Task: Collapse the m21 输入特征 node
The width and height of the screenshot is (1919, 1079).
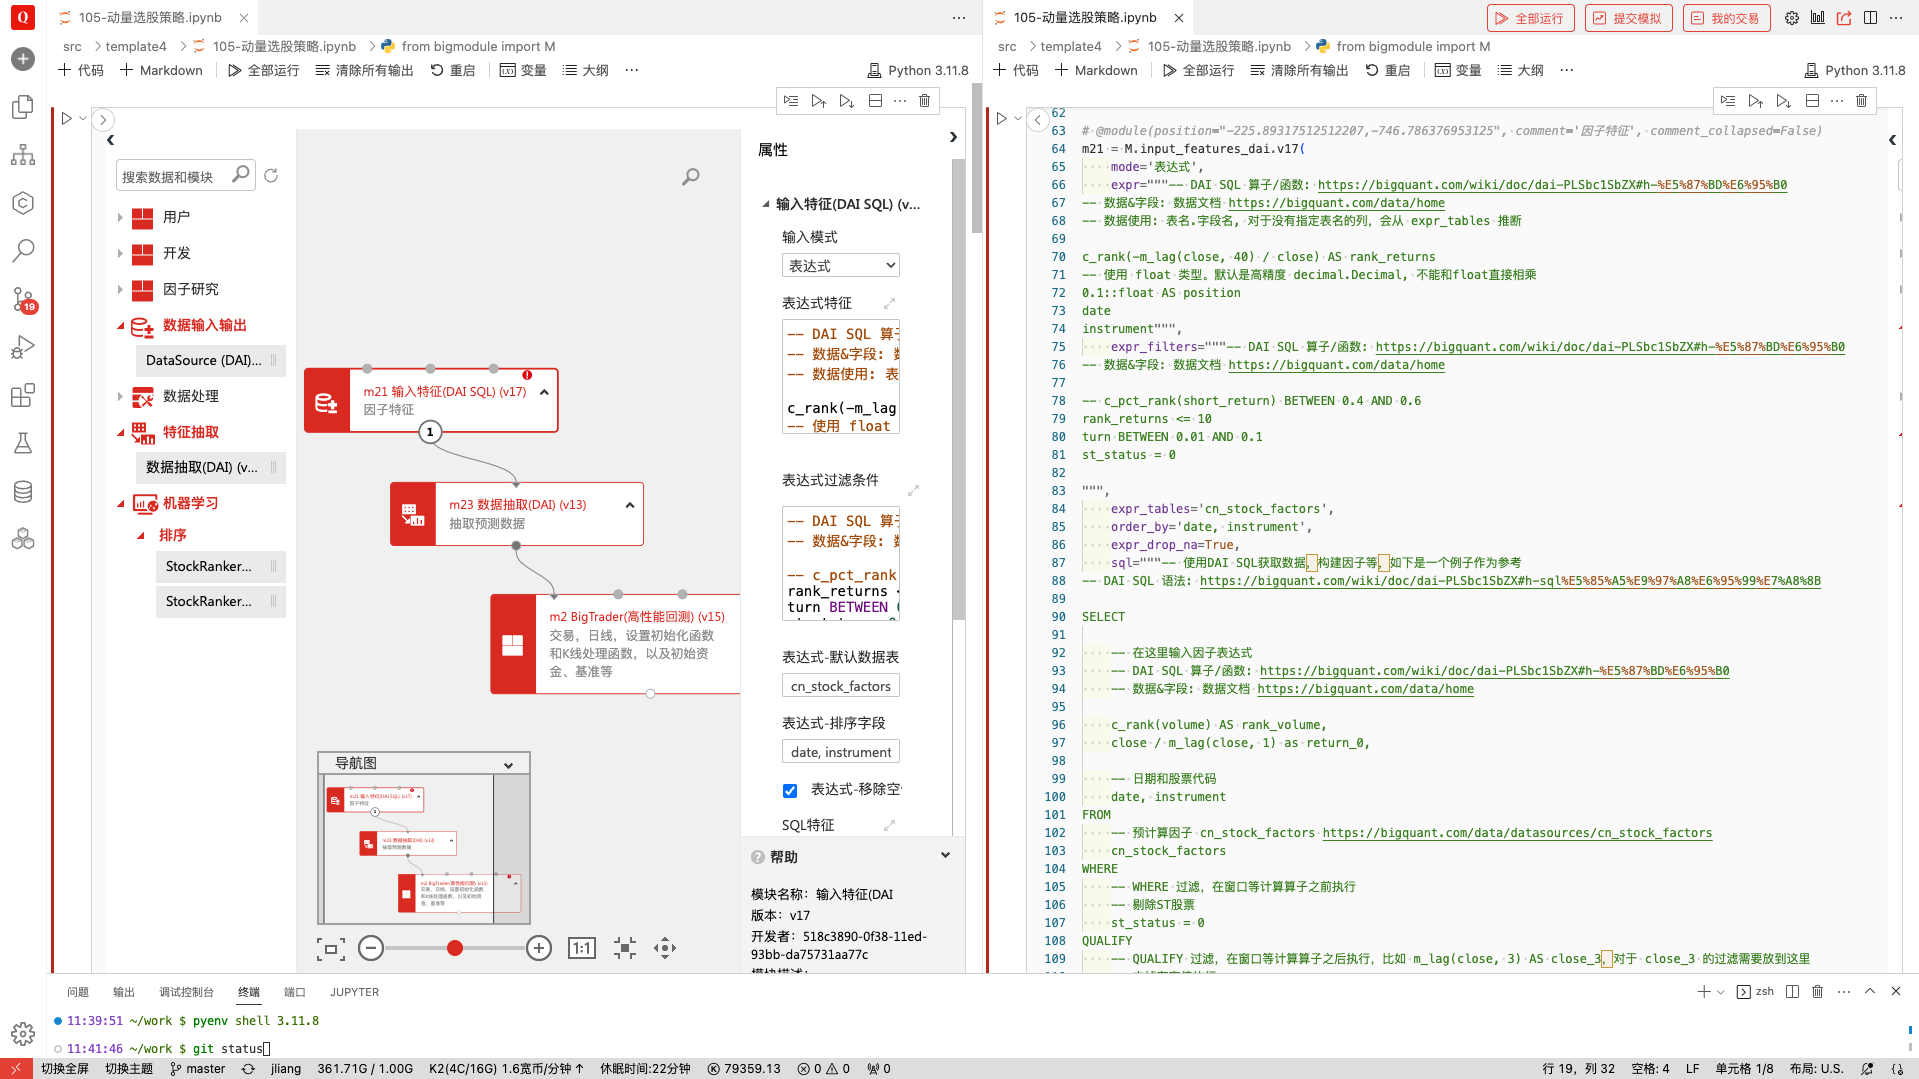Action: coord(544,393)
